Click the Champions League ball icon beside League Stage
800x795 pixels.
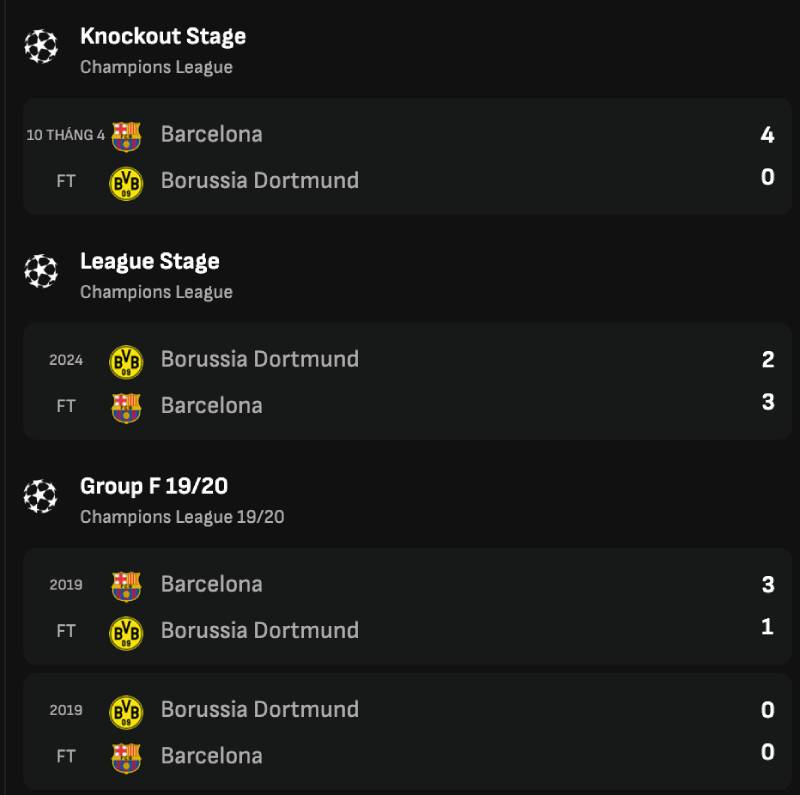[x=41, y=271]
